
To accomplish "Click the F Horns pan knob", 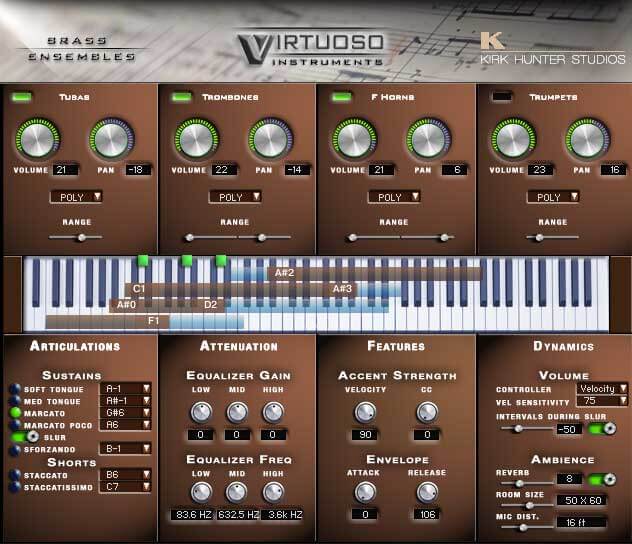I will (428, 139).
